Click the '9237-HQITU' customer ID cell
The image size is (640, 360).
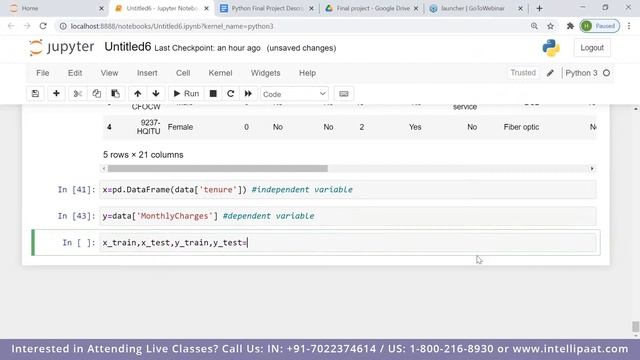pyautogui.click(x=148, y=127)
